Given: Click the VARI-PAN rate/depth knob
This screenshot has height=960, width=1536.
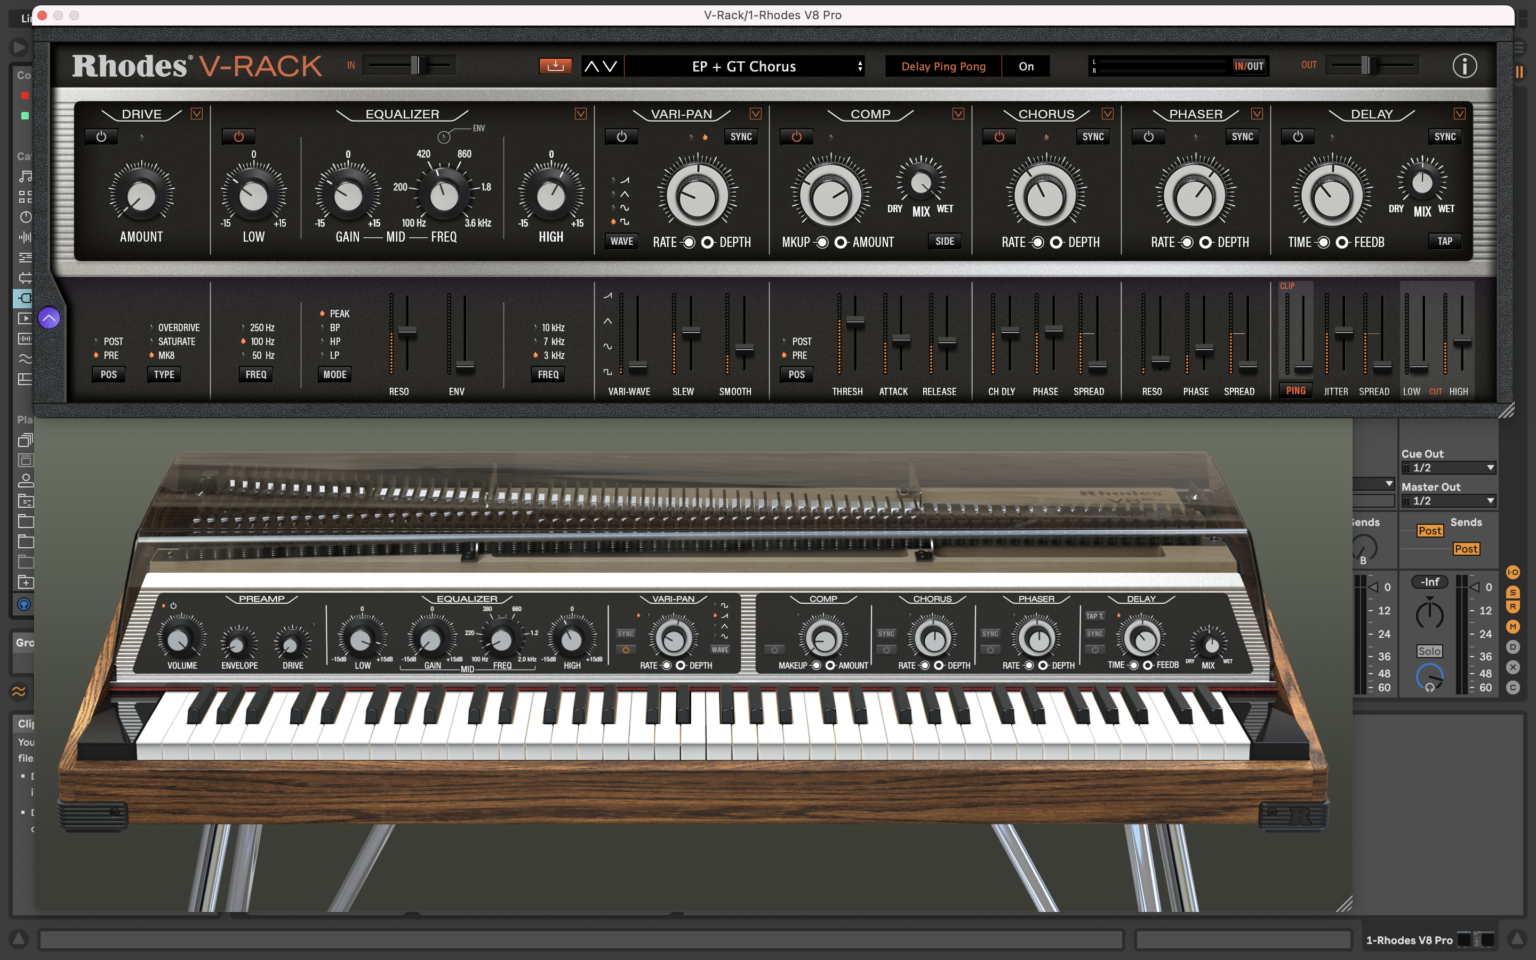Looking at the screenshot, I should coord(697,194).
